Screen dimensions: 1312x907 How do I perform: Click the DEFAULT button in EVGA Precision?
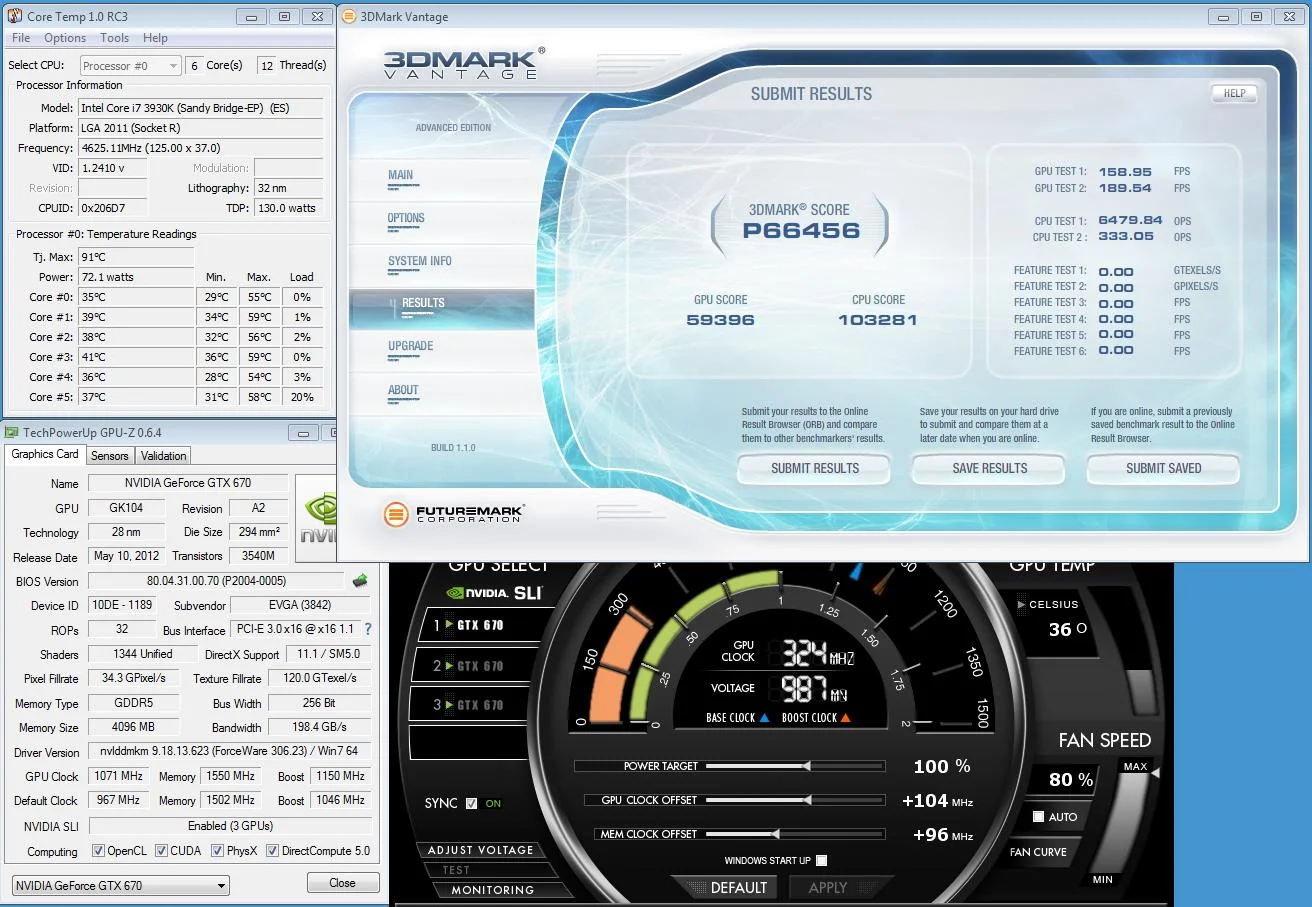pyautogui.click(x=739, y=887)
